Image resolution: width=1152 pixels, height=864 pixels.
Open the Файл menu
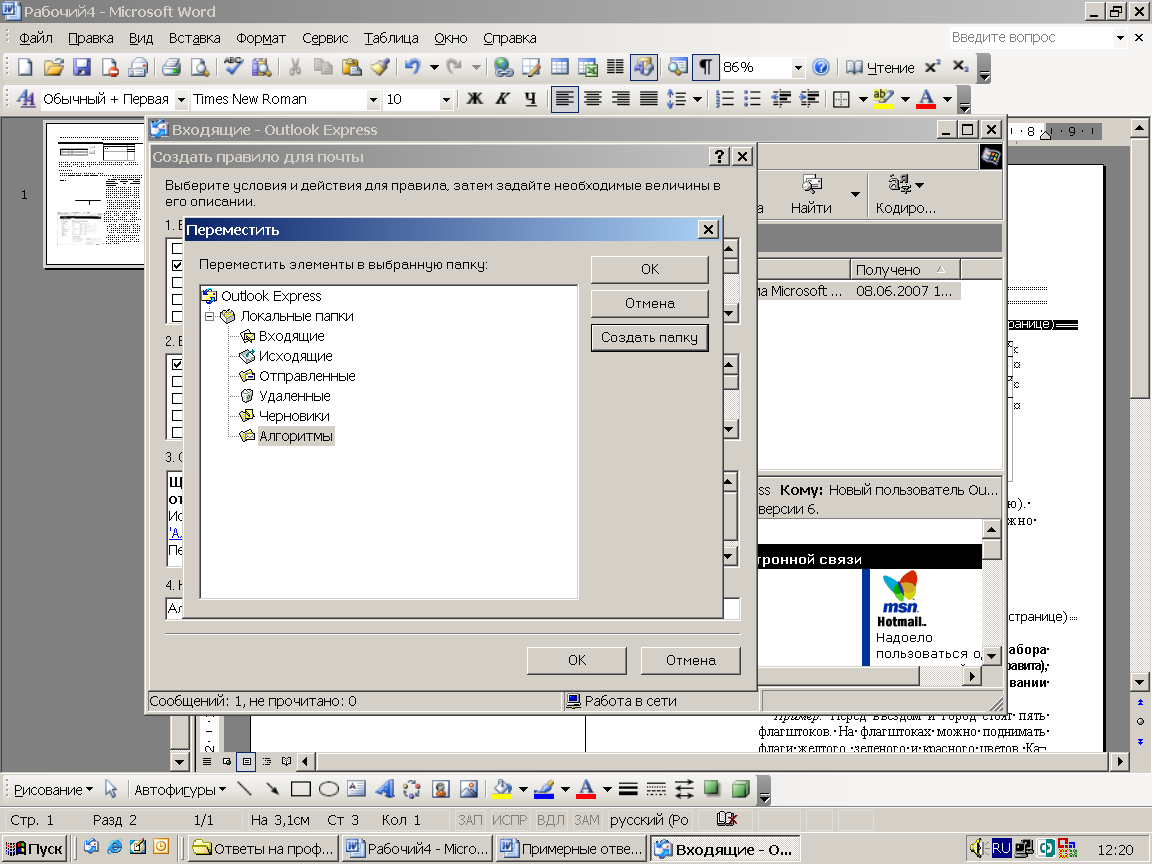[x=36, y=37]
